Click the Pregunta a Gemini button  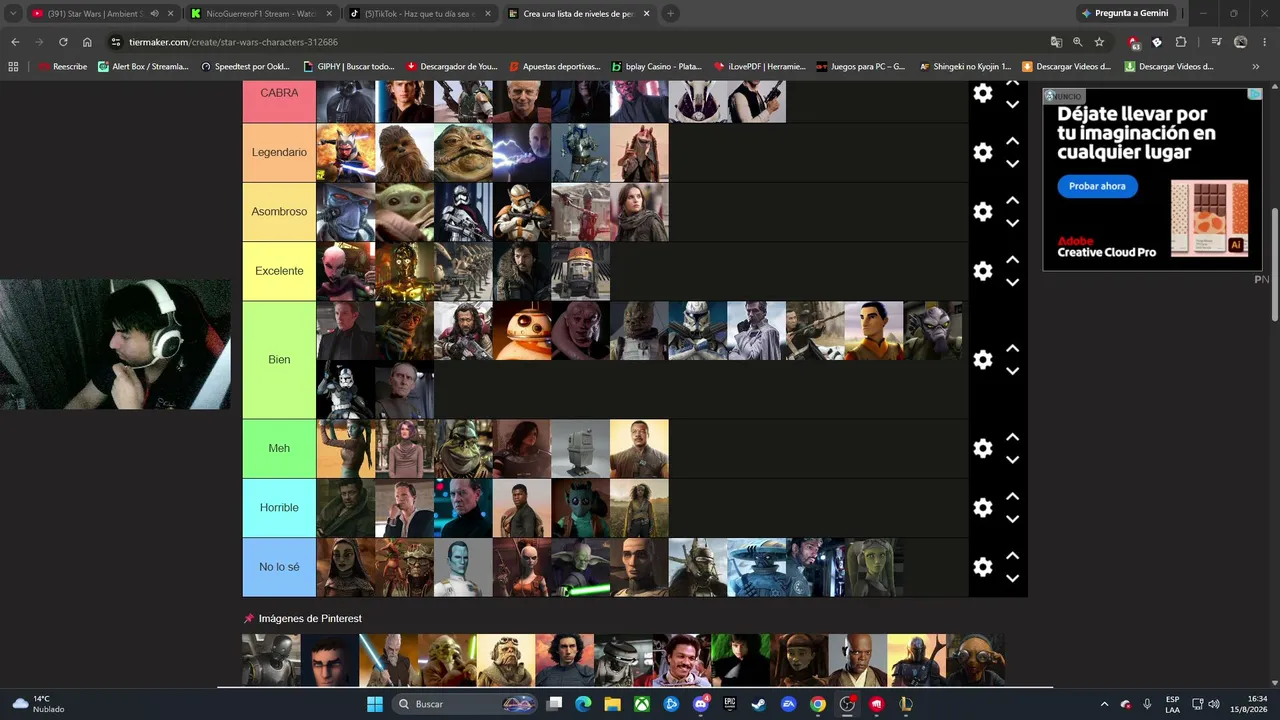(1125, 14)
